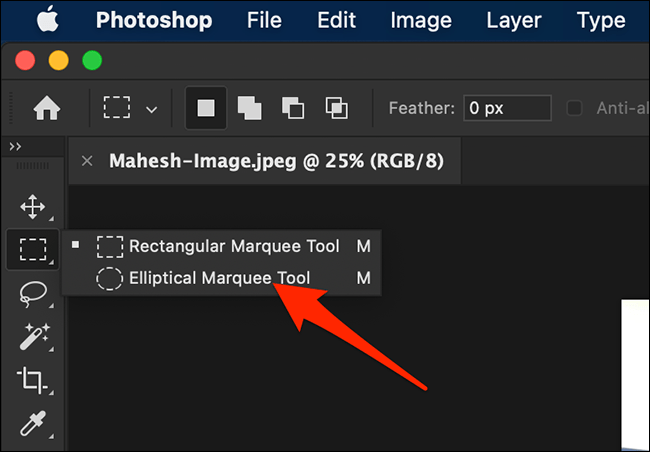
Task: Choose Add to selection mode icon
Action: (x=249, y=108)
